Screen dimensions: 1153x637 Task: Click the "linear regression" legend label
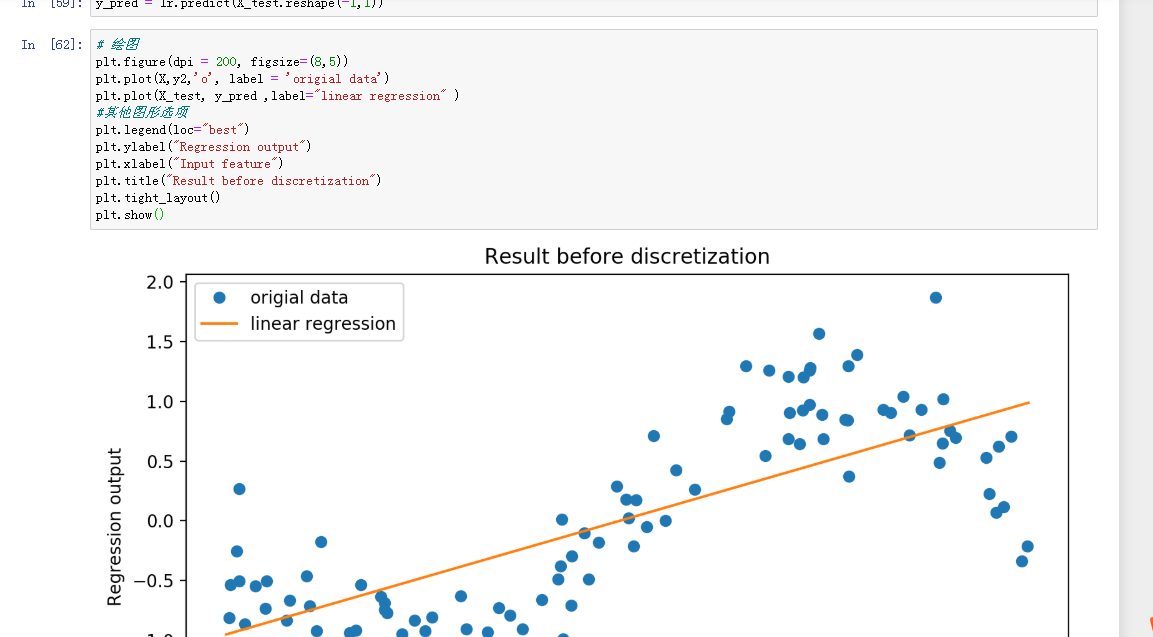pyautogui.click(x=323, y=324)
